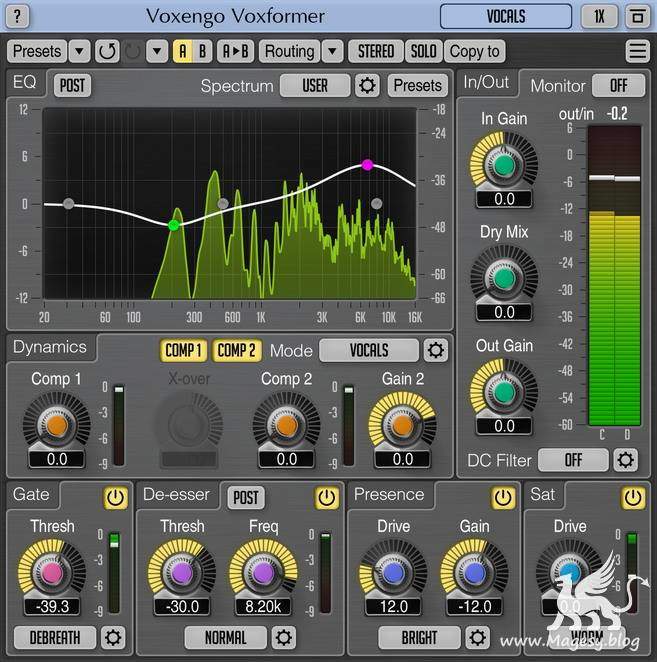Open Gate DEBREATH settings gear

click(x=113, y=637)
